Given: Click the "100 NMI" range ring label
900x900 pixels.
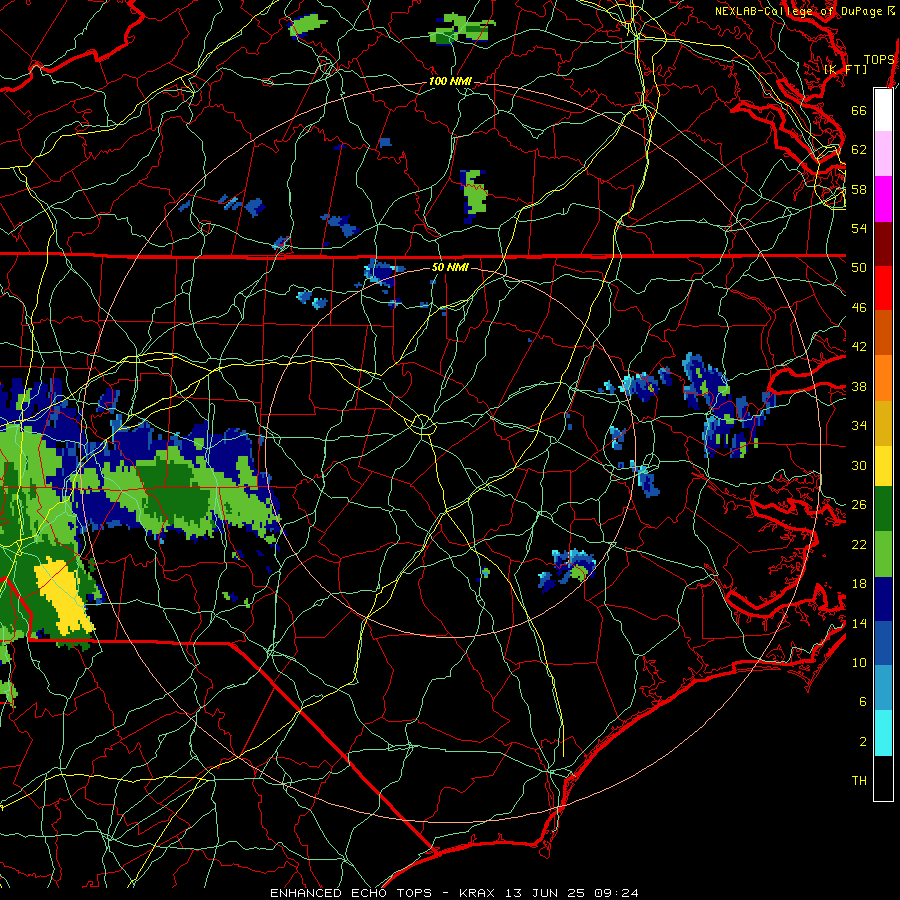Looking at the screenshot, I should [x=450, y=82].
